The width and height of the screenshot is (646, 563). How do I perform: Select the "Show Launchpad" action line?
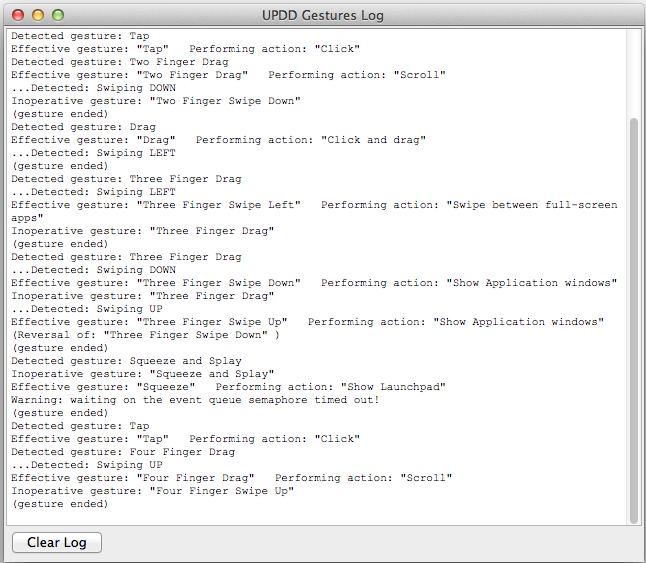click(228, 387)
